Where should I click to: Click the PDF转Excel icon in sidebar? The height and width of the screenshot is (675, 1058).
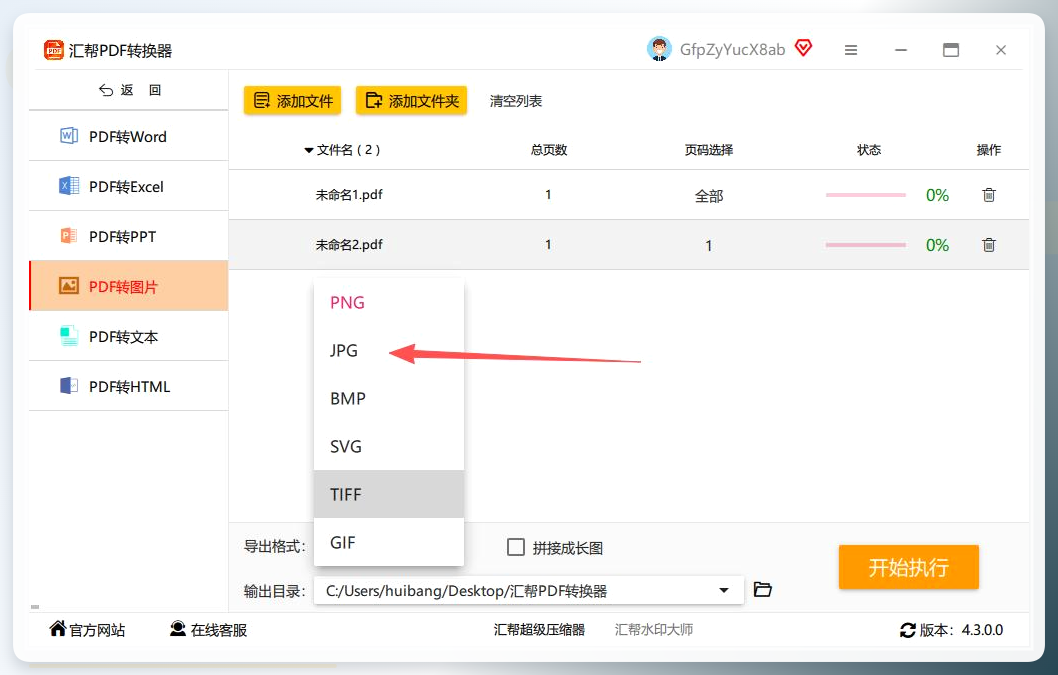[69, 186]
